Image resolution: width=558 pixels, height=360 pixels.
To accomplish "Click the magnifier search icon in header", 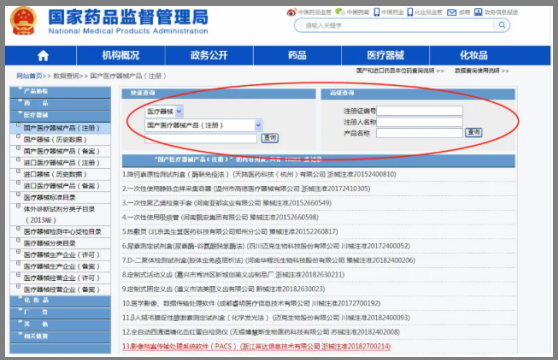I will click(x=502, y=25).
